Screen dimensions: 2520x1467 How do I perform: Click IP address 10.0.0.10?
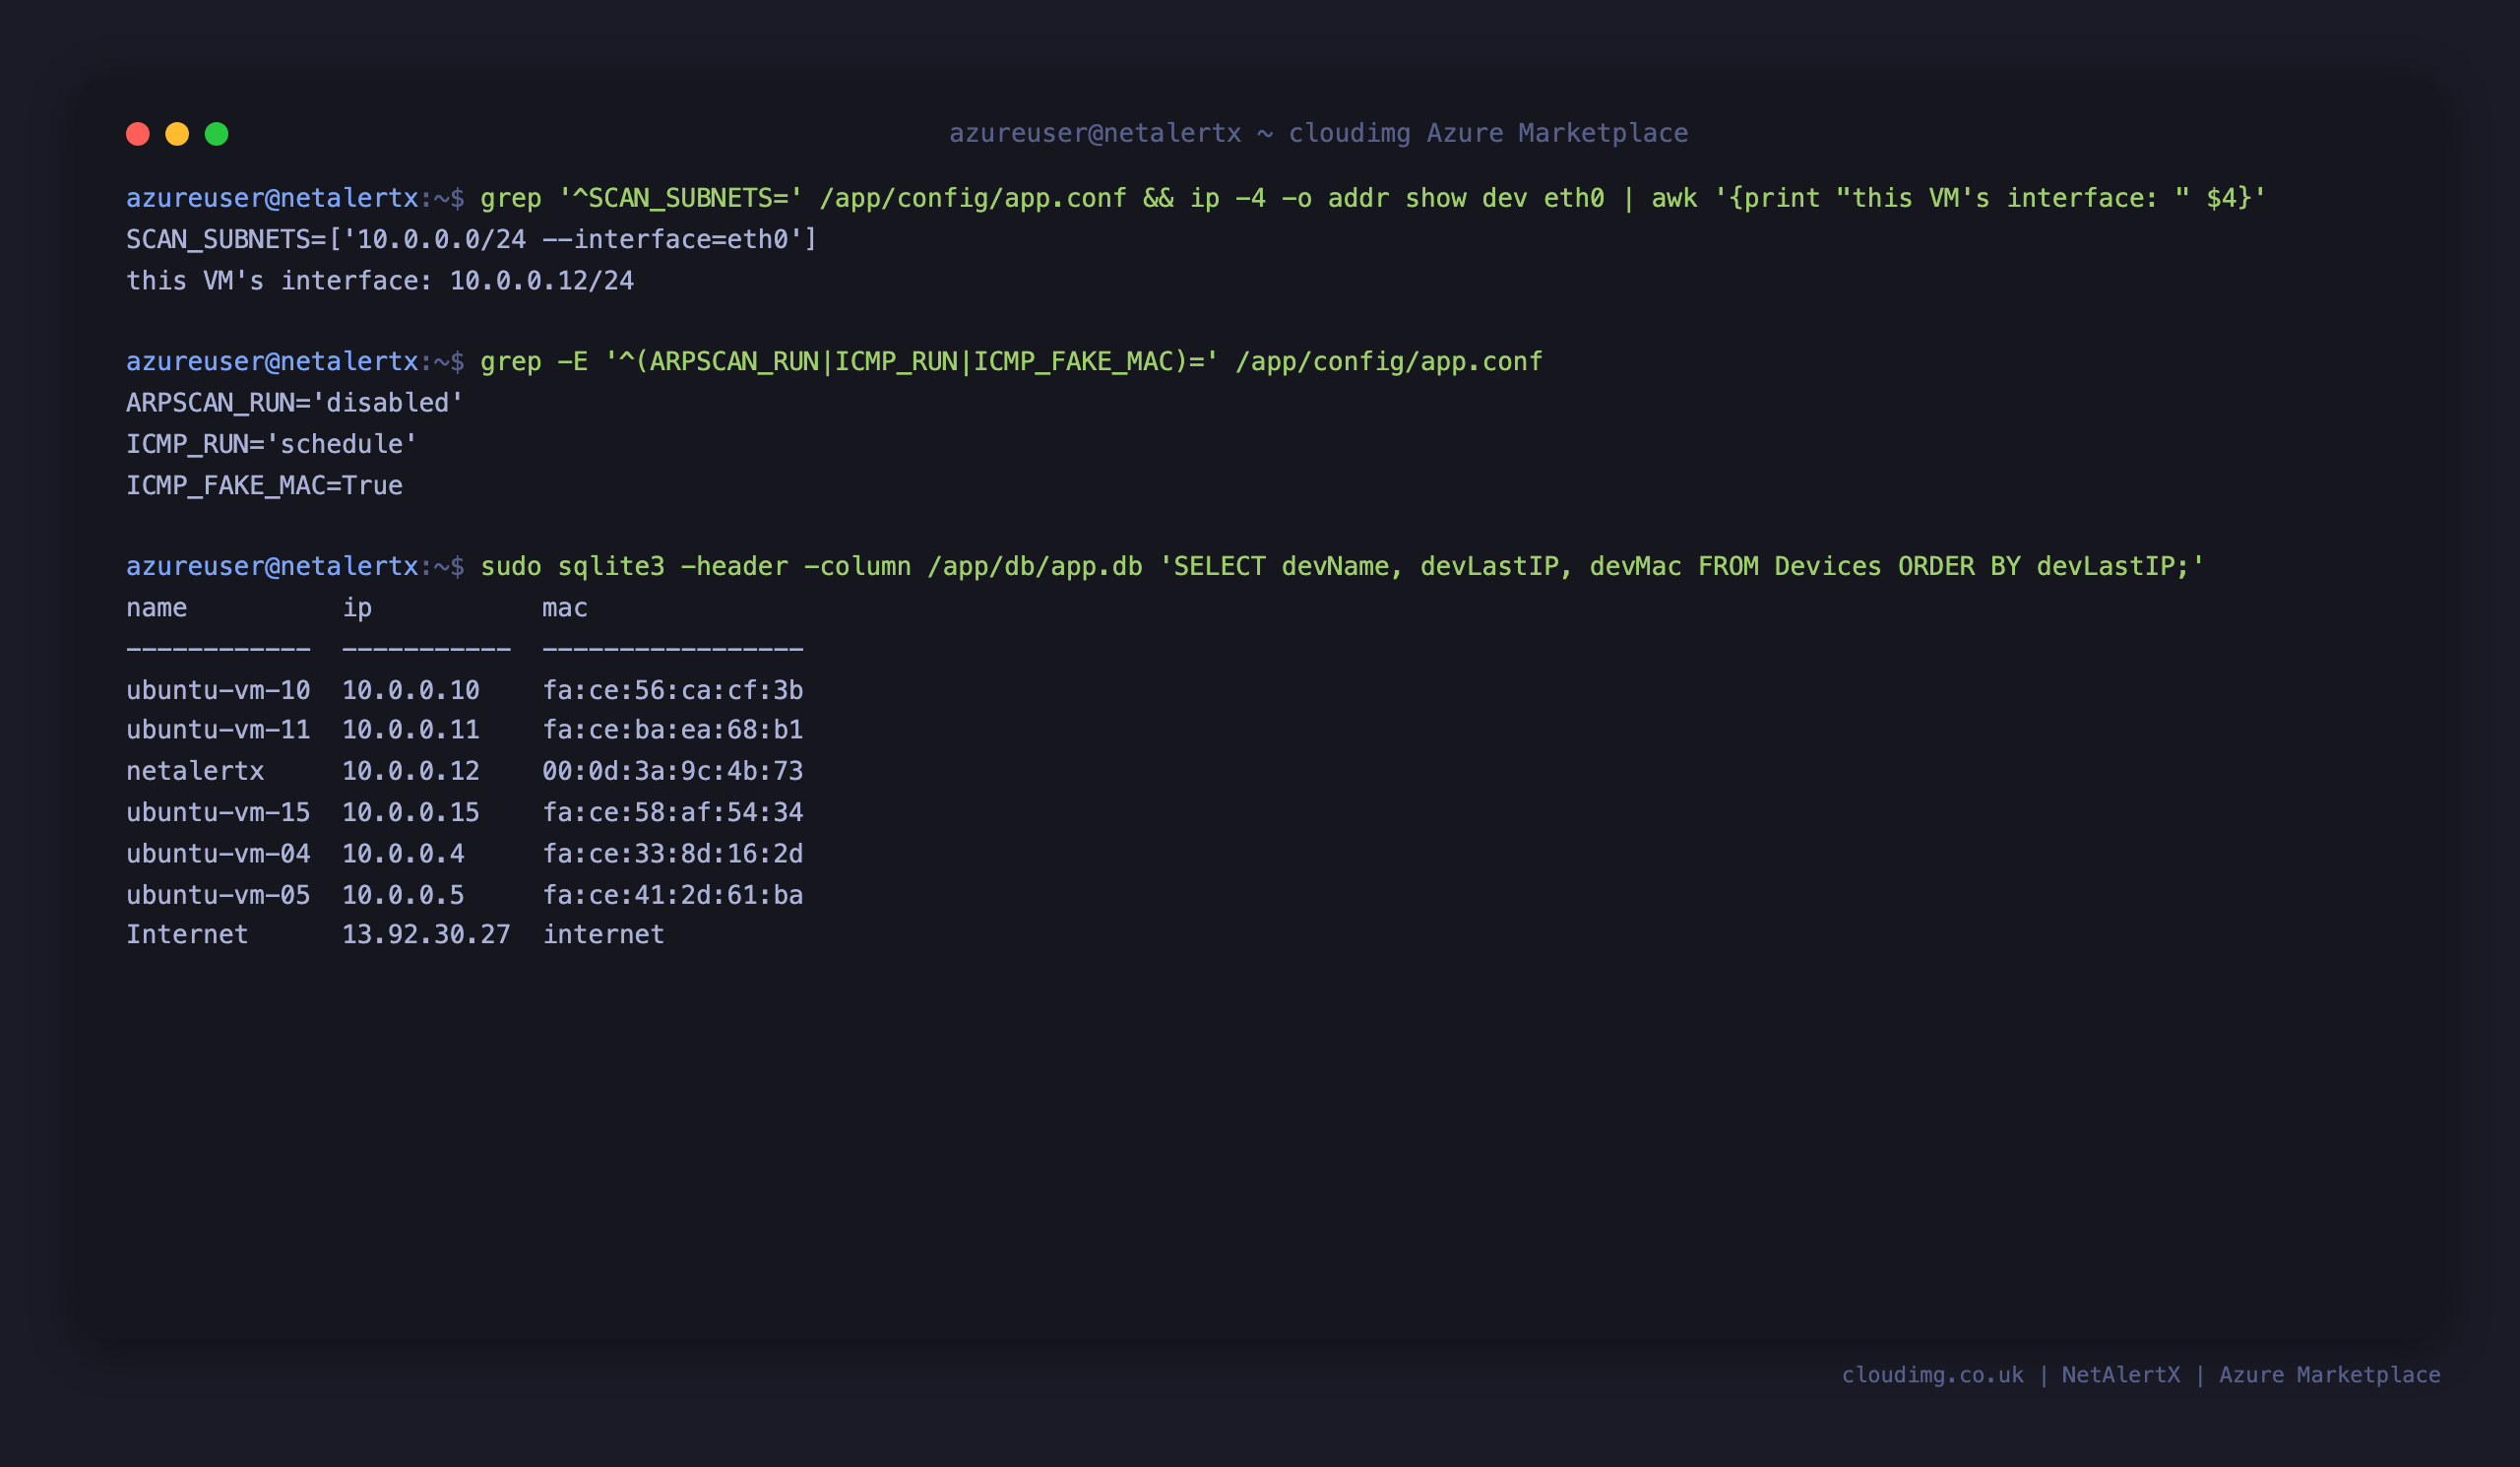pyautogui.click(x=411, y=690)
